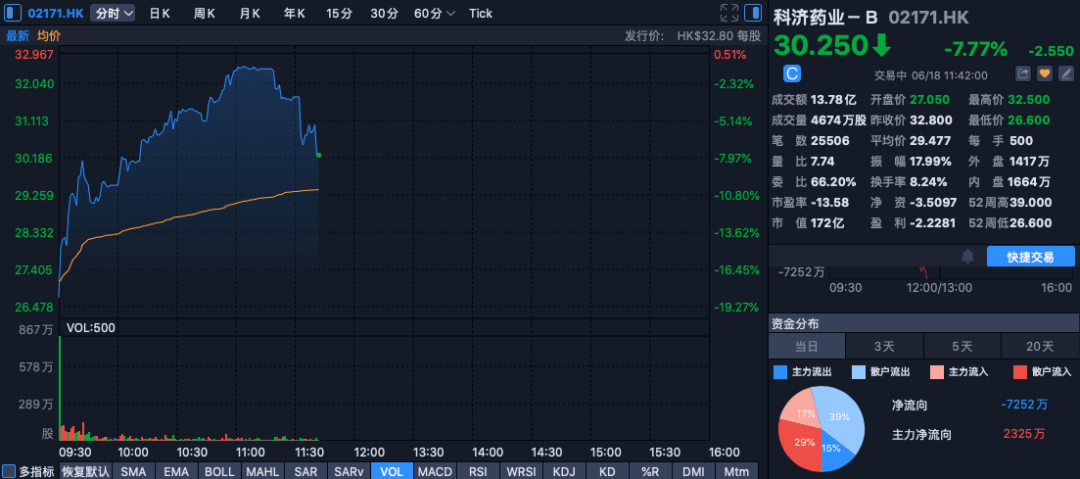
Task: Select the 3天 fund distribution tab
Action: (x=884, y=346)
